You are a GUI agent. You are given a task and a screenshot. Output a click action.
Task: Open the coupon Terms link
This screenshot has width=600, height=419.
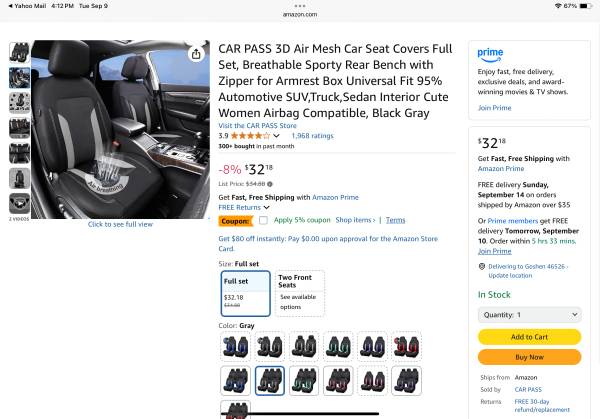[x=395, y=220]
